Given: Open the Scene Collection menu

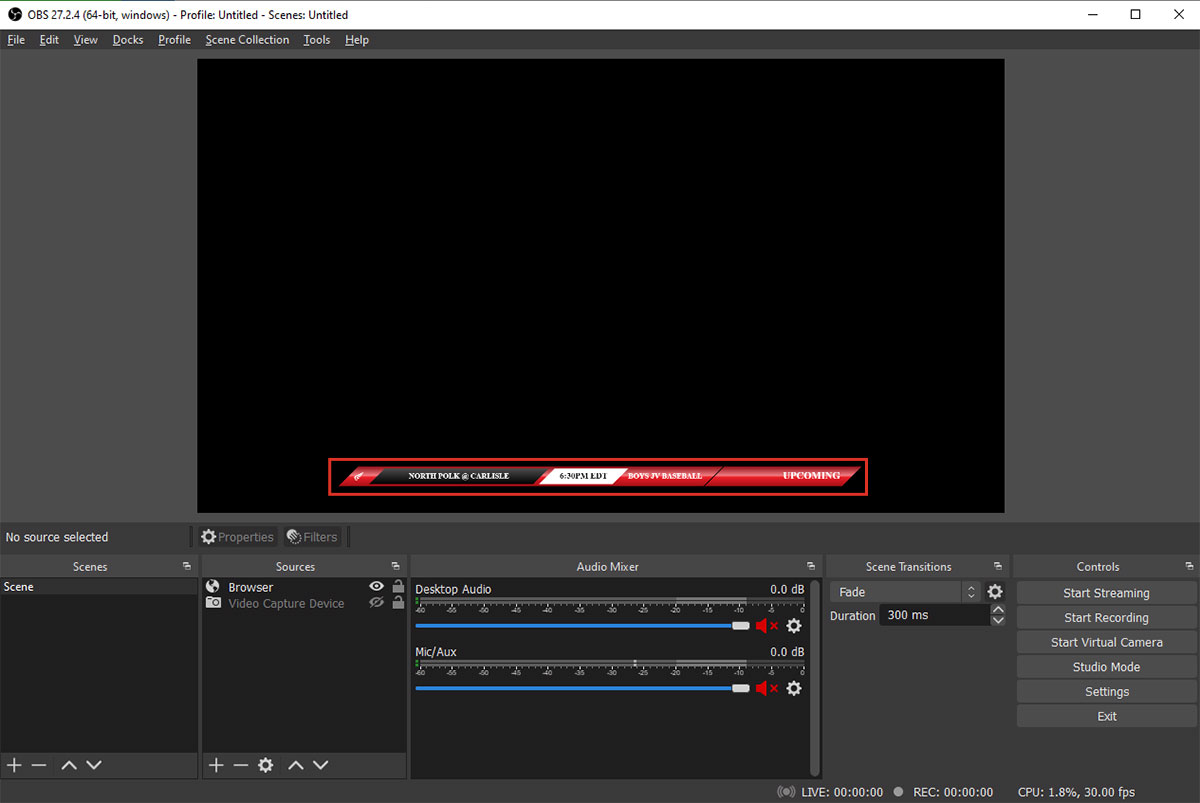Looking at the screenshot, I should [247, 40].
